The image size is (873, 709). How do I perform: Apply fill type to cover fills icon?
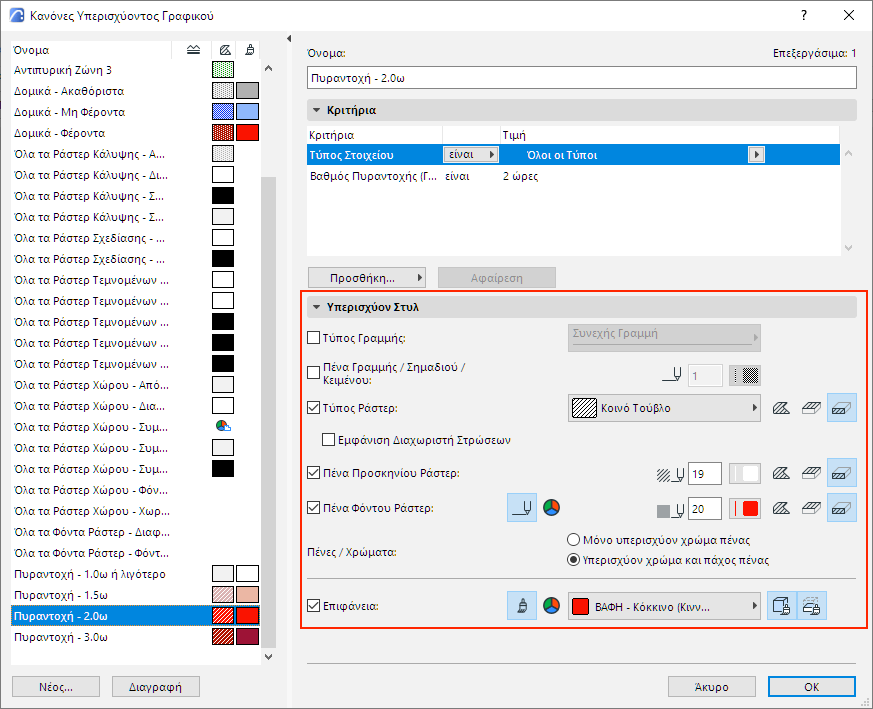pyautogui.click(x=811, y=408)
